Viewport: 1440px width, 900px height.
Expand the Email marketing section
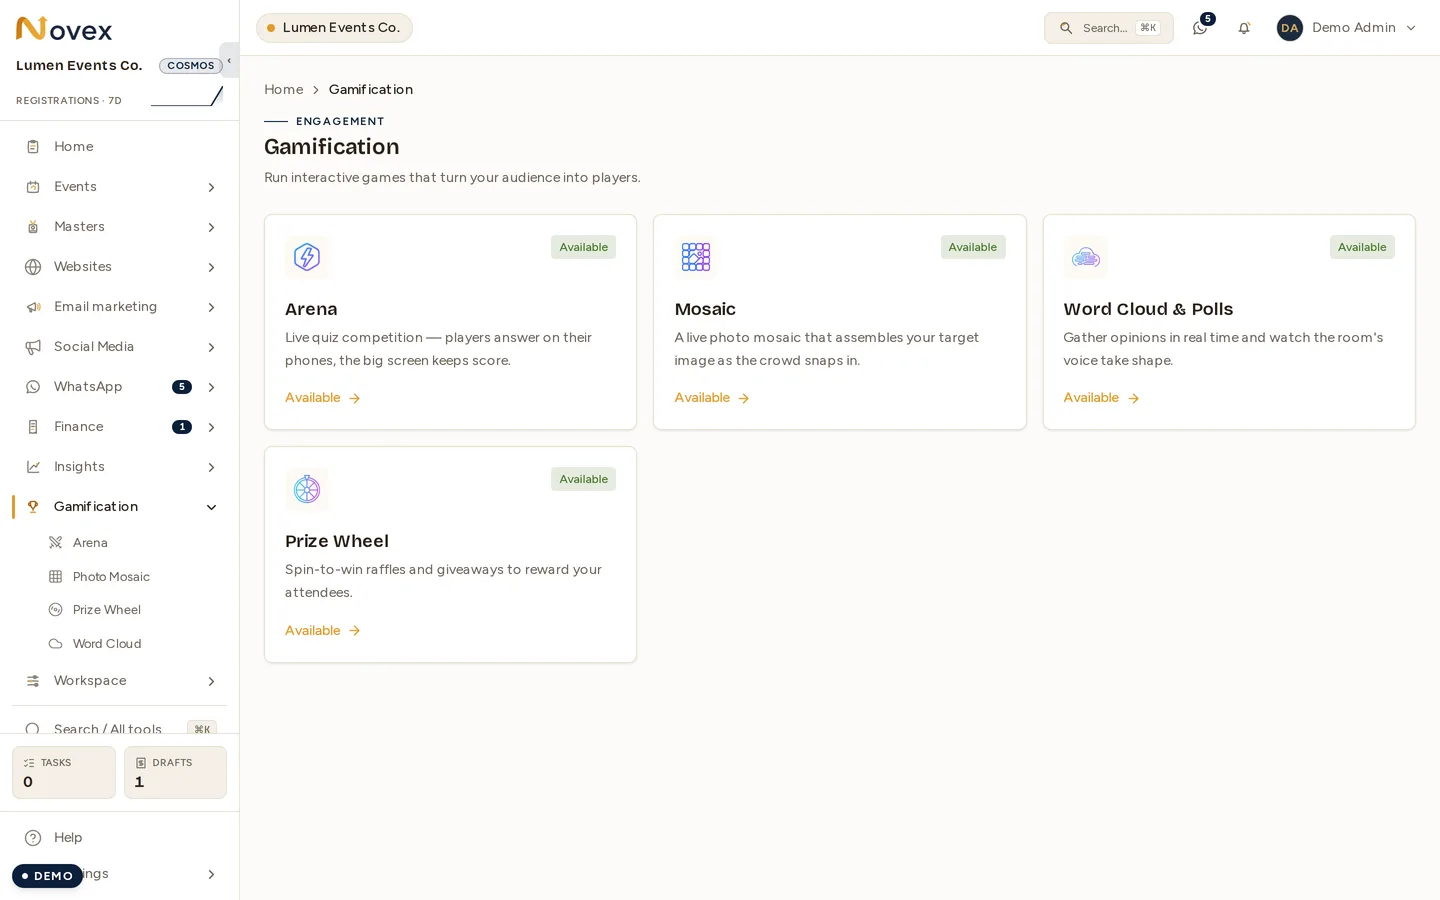tap(211, 307)
